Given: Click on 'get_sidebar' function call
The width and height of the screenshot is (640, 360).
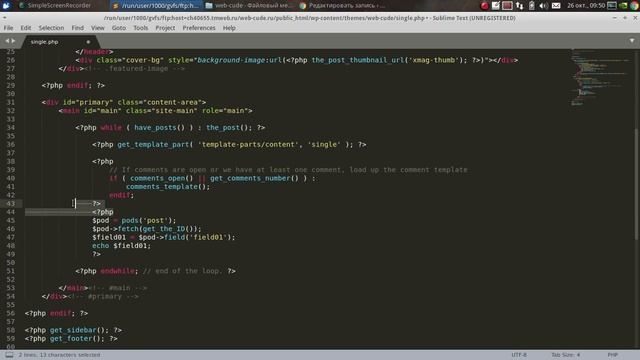Looking at the screenshot, I should [73, 330].
